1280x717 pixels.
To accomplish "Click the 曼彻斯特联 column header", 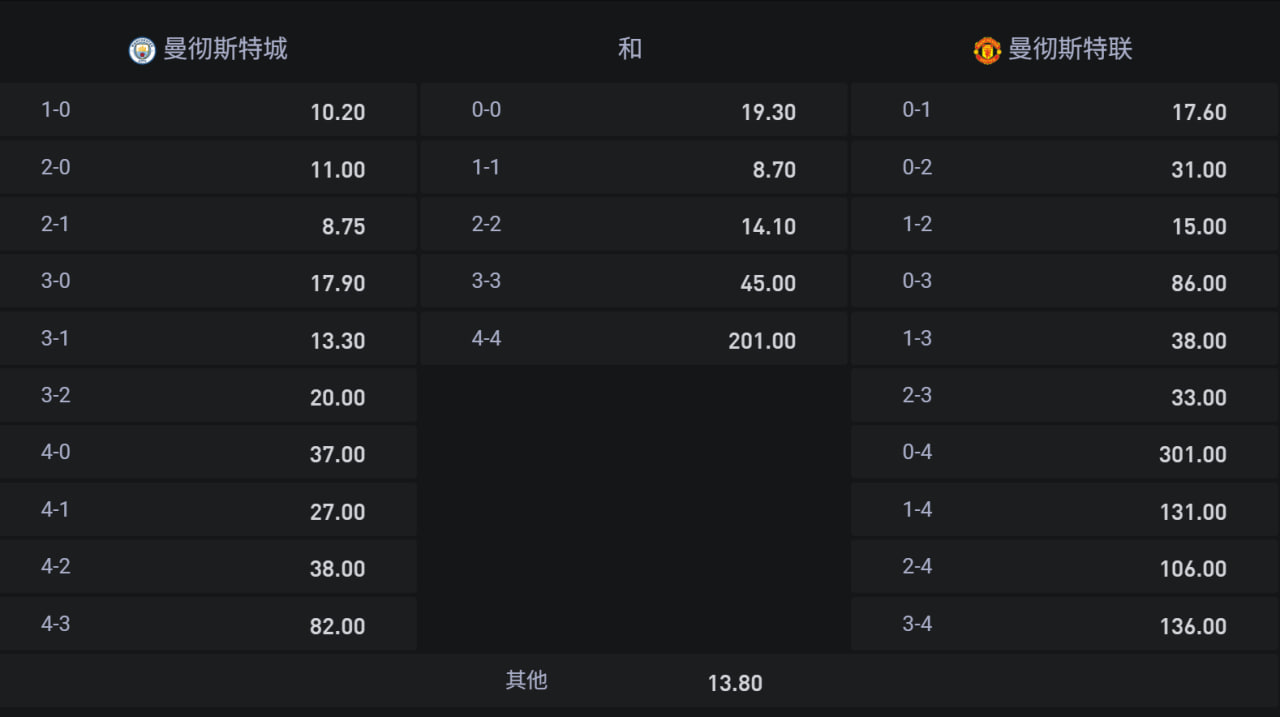I will [x=1070, y=49].
